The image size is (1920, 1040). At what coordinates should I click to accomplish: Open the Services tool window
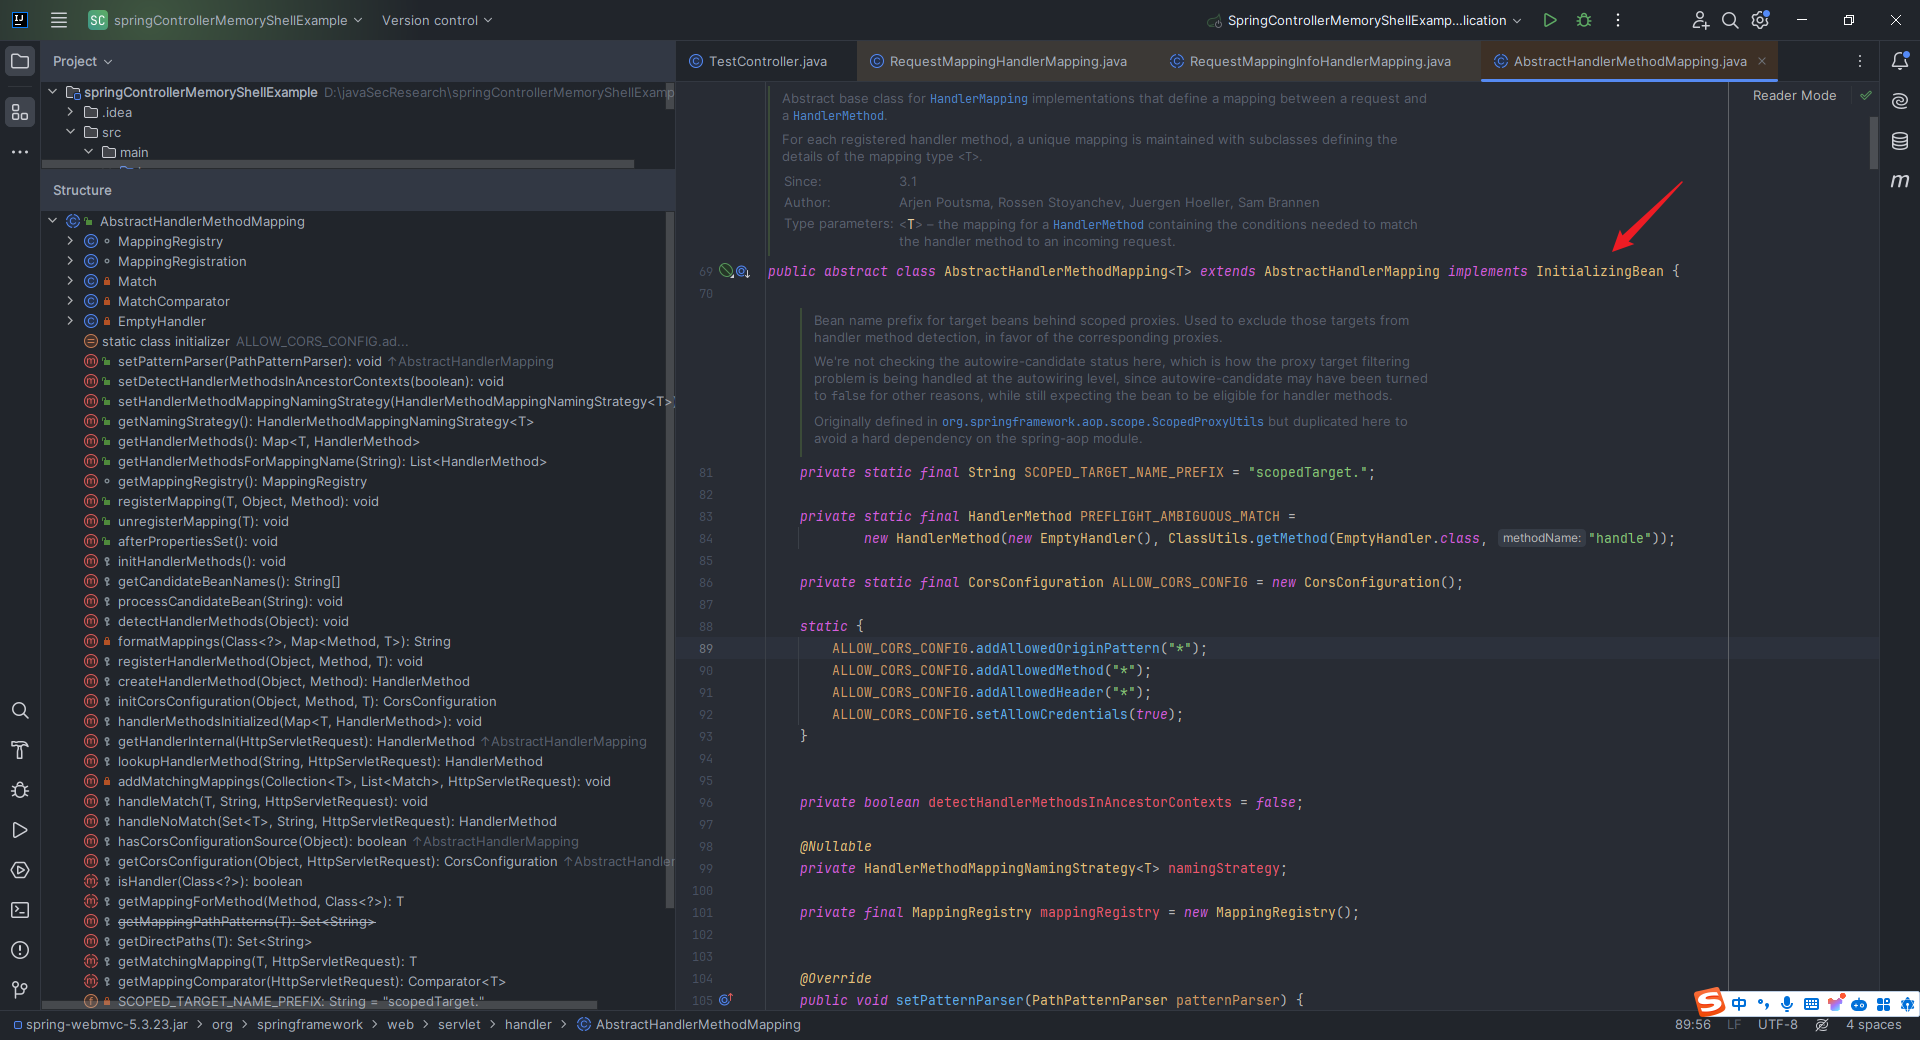click(x=20, y=870)
